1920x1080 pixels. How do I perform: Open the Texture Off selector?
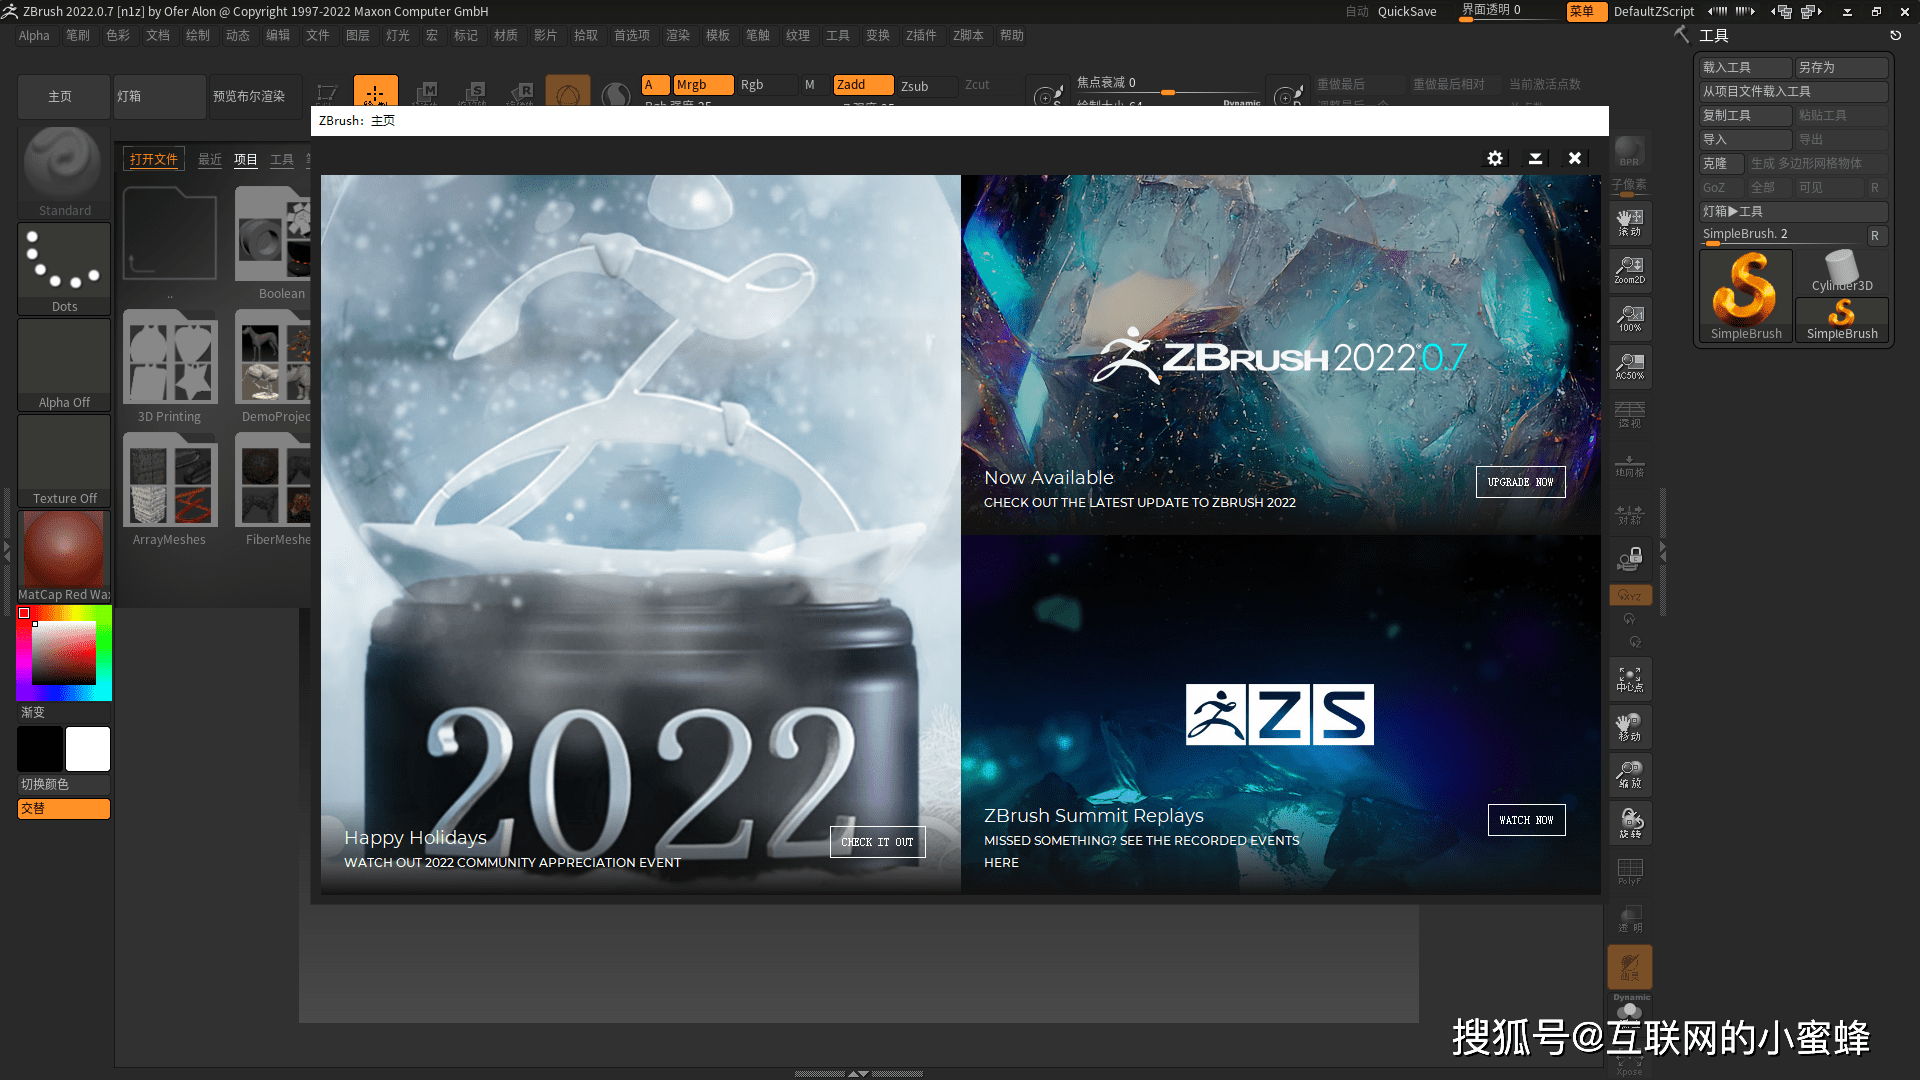[x=64, y=460]
